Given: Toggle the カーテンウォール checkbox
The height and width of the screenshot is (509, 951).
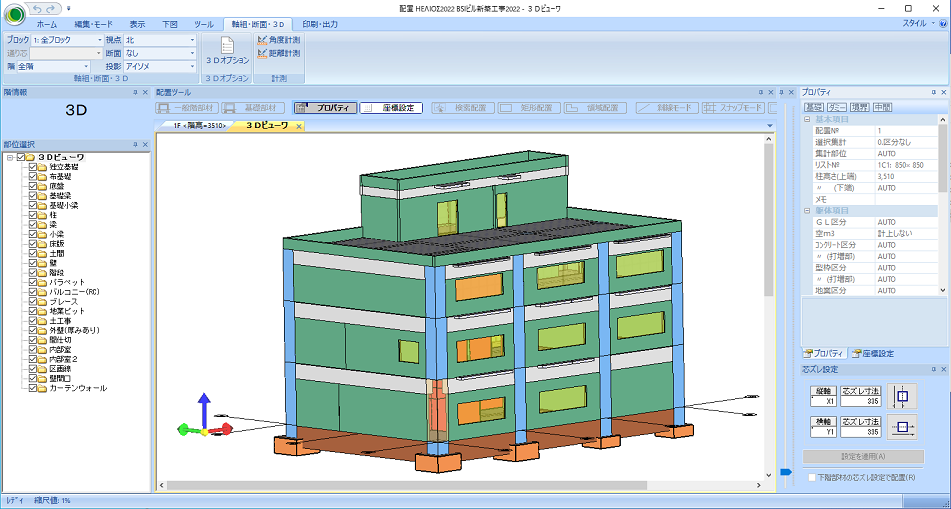Looking at the screenshot, I should point(33,388).
